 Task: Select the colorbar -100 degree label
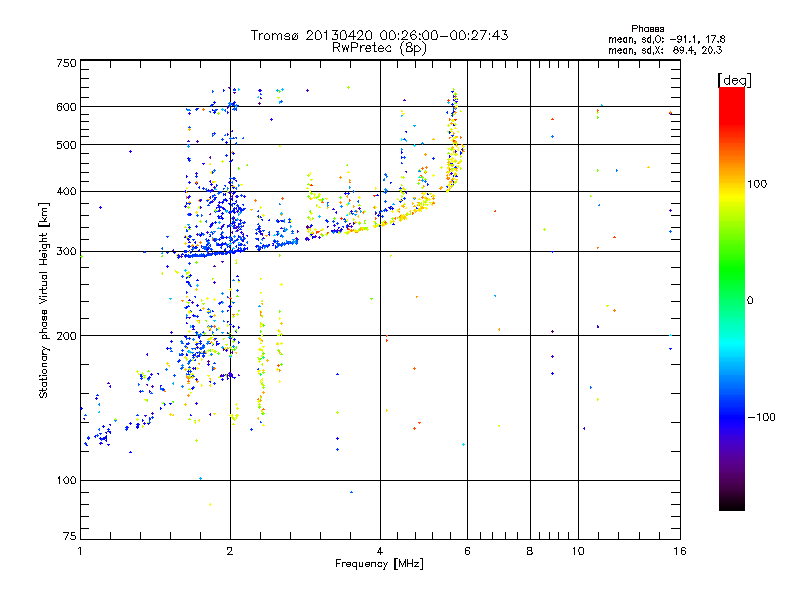[x=761, y=417]
